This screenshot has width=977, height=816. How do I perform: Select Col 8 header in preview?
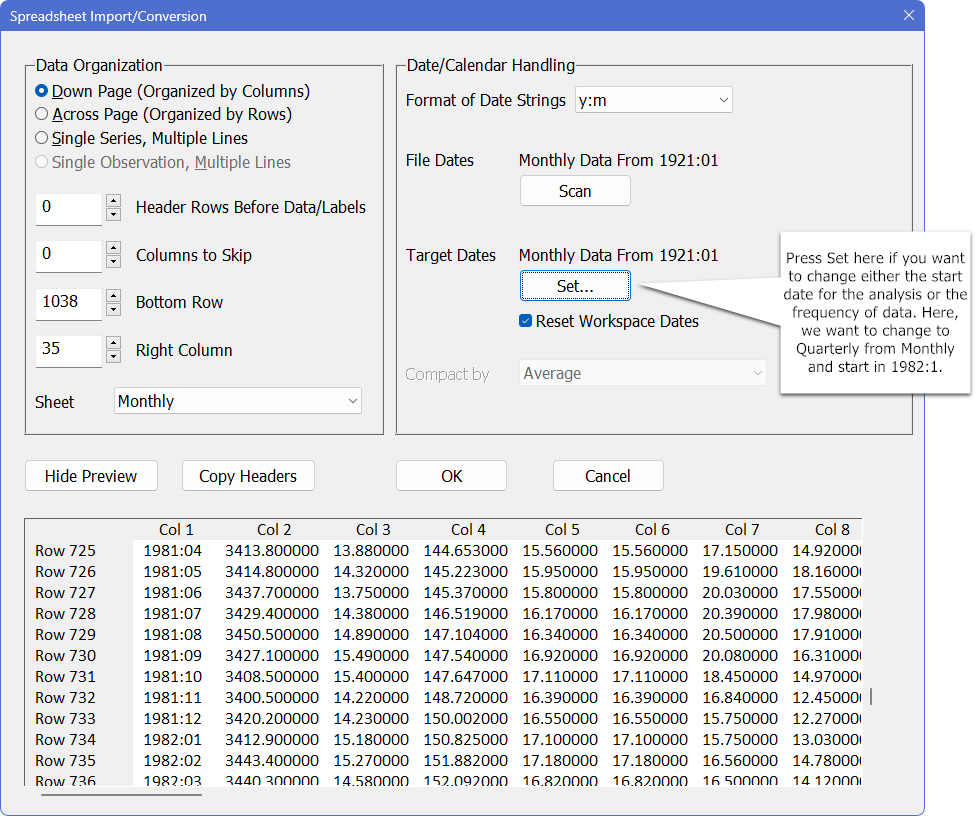point(832,529)
